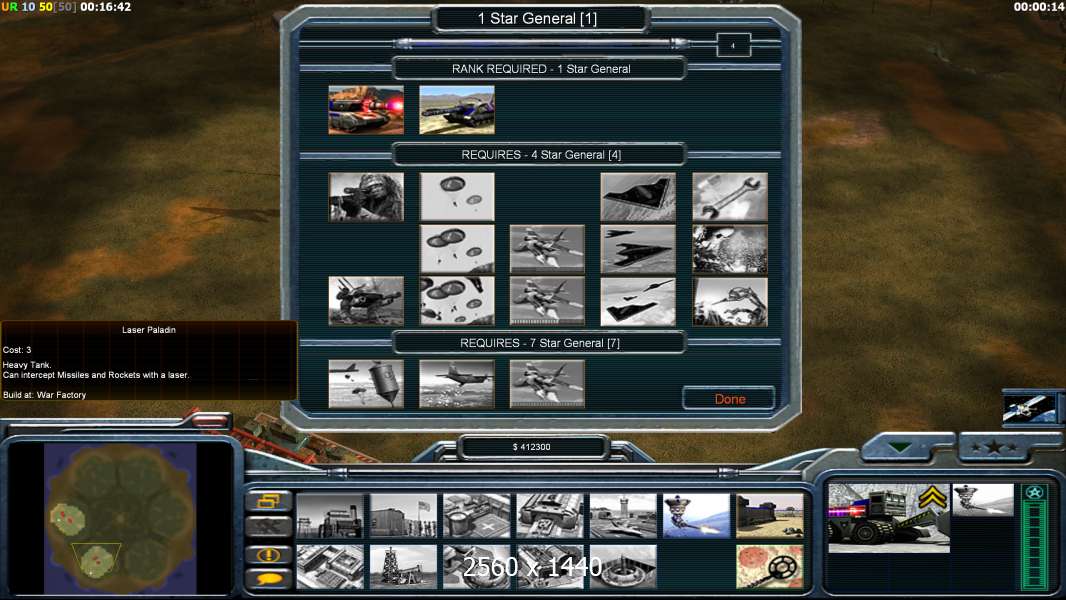Click the yellow veterancy chevron on portrait
Screen dimensions: 1066x600
click(x=933, y=498)
